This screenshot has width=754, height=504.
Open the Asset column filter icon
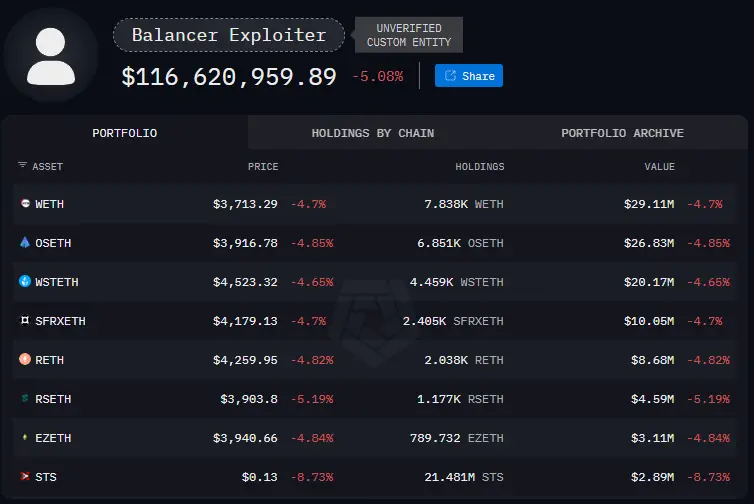pos(22,166)
